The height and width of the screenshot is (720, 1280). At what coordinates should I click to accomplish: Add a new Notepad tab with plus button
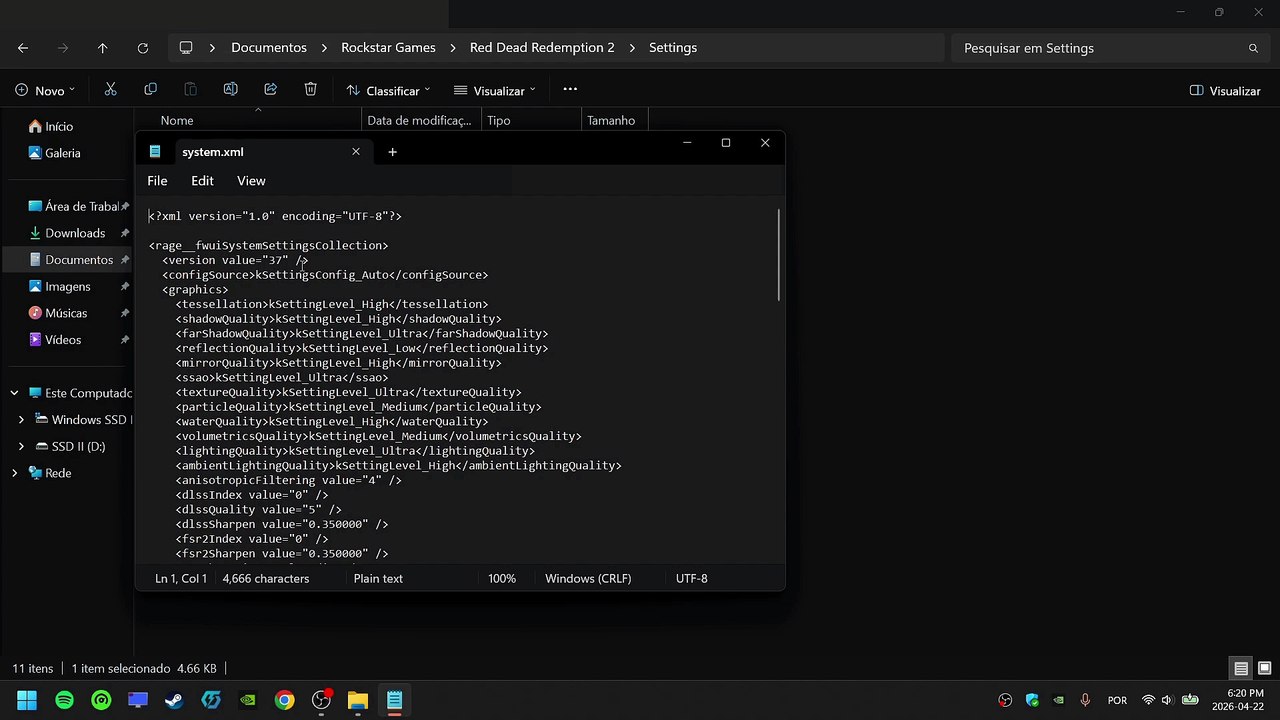pyautogui.click(x=392, y=152)
